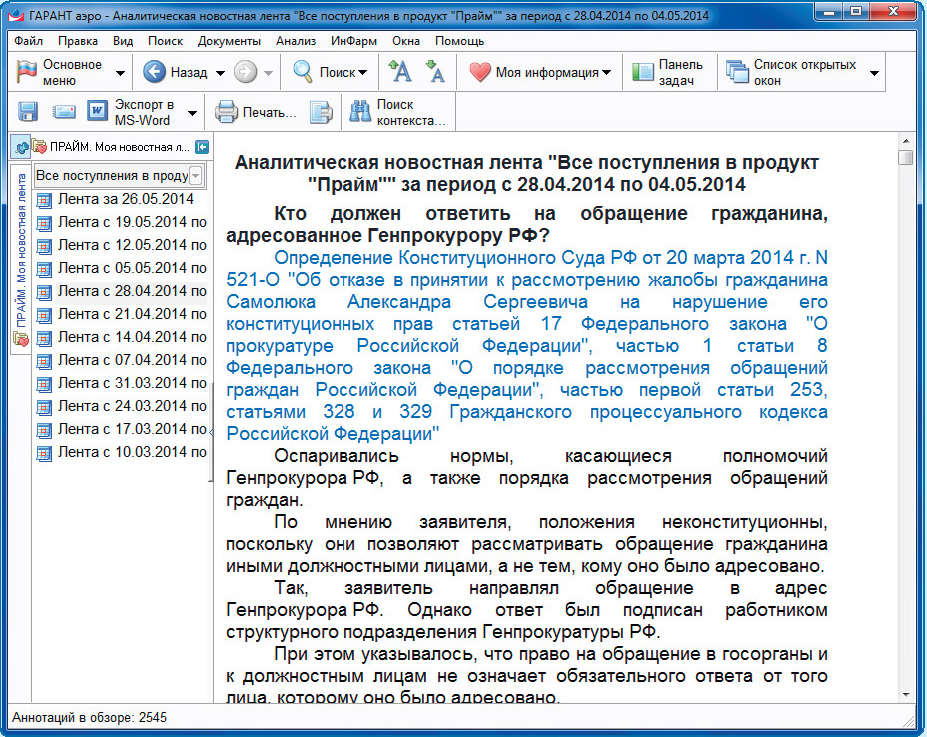Expand the Основное меню dropdown arrow
The width and height of the screenshot is (927, 737).
(x=120, y=73)
